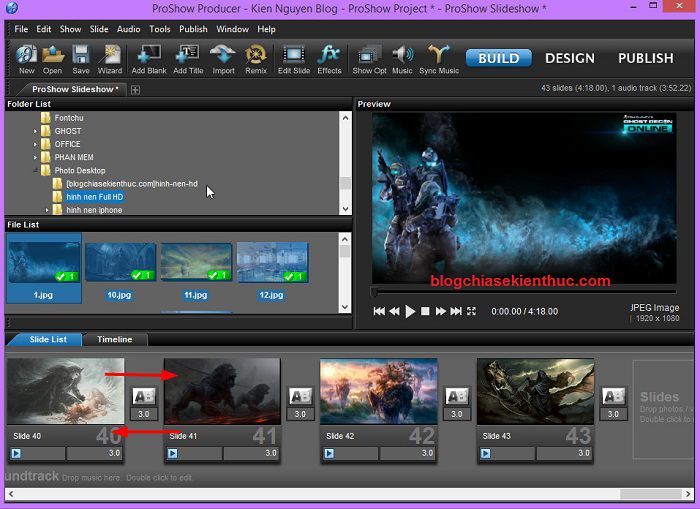Expand the hinh nen iphone folder
The height and width of the screenshot is (509, 700).
tap(47, 210)
